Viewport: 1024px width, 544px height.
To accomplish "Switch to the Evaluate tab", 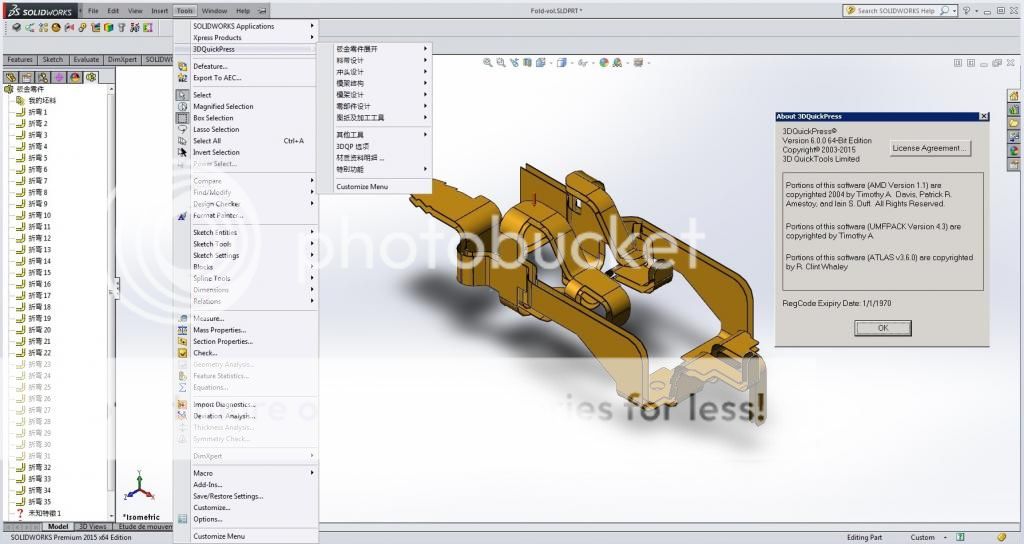I will coord(86,60).
